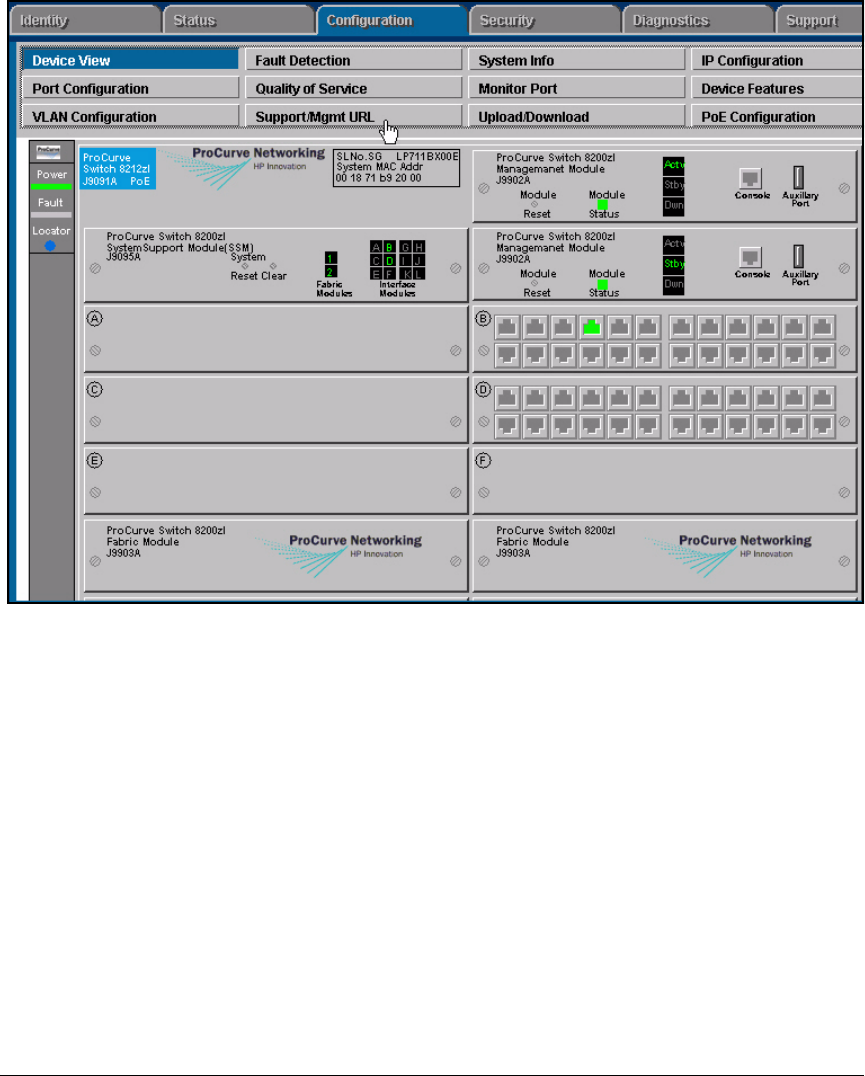Image resolution: width=865 pixels, height=1076 pixels.
Task: Click interface module D indicator on SSM
Action: pyautogui.click(x=389, y=261)
